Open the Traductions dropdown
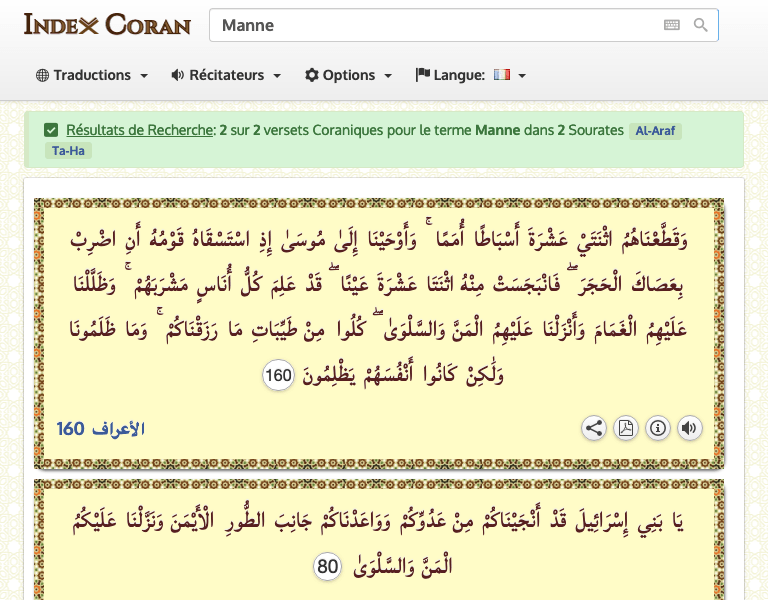The image size is (768, 600). tap(92, 75)
